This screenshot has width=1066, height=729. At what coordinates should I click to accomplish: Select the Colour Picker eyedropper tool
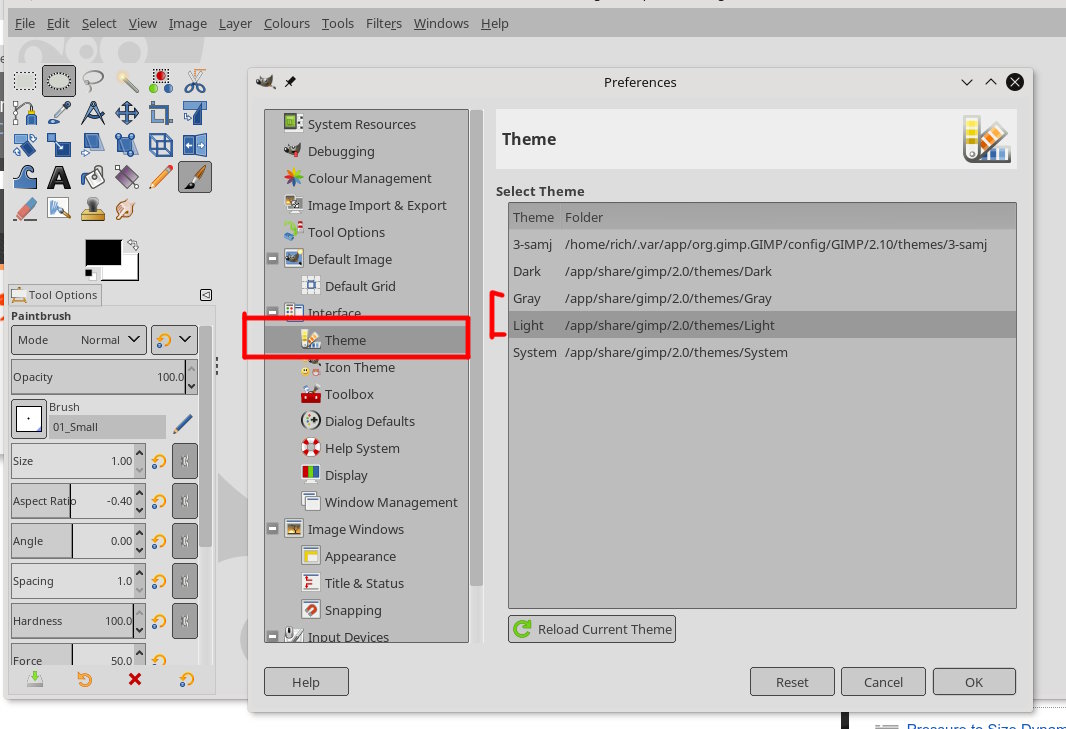[x=59, y=113]
